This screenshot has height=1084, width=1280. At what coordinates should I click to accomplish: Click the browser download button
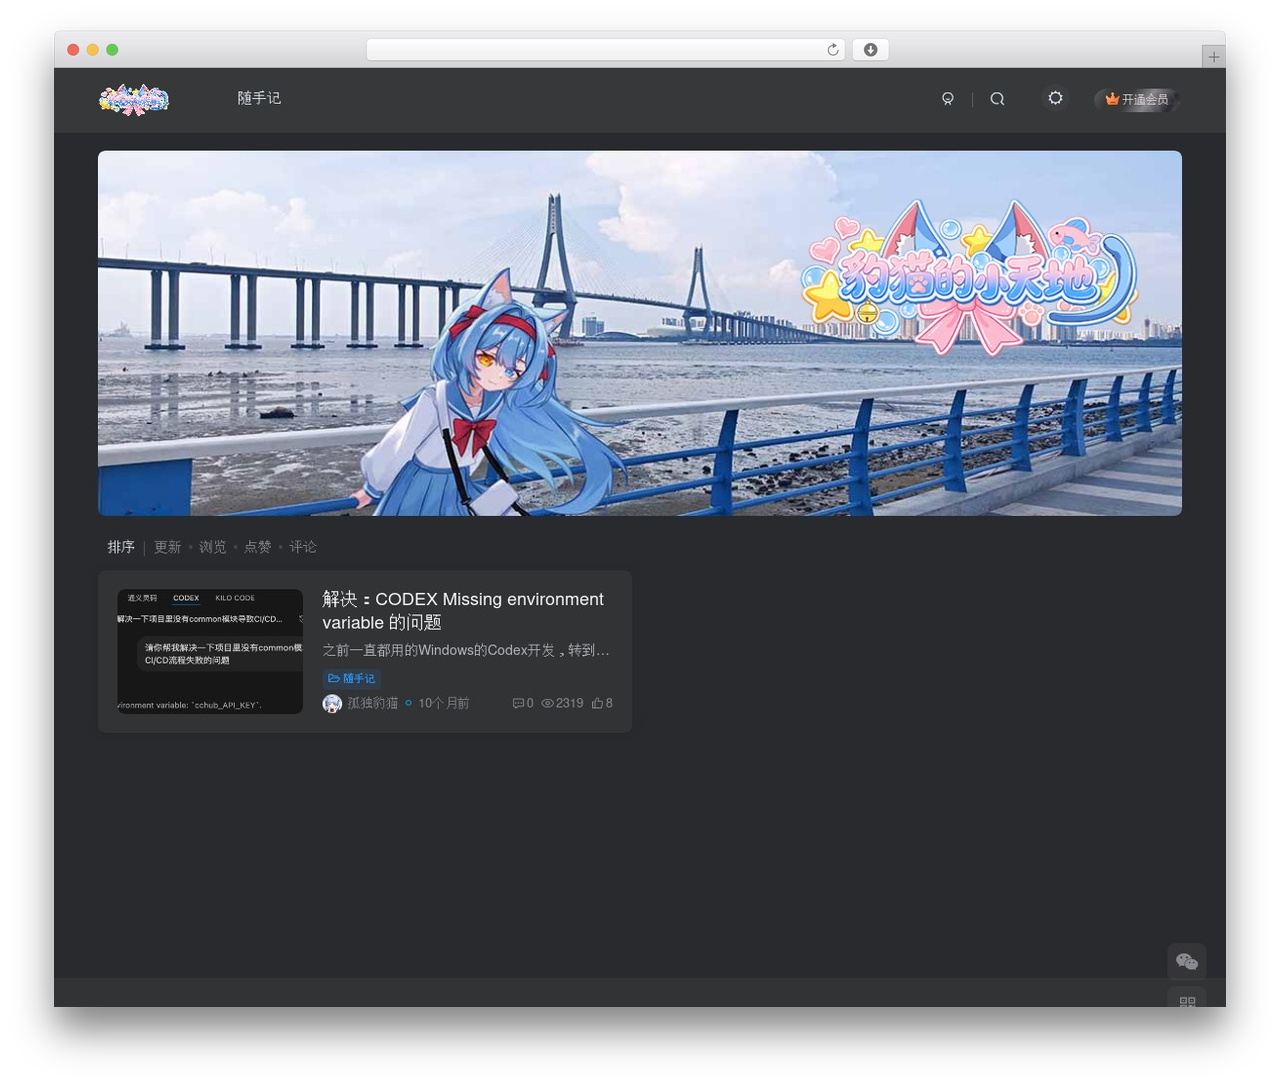pos(870,50)
